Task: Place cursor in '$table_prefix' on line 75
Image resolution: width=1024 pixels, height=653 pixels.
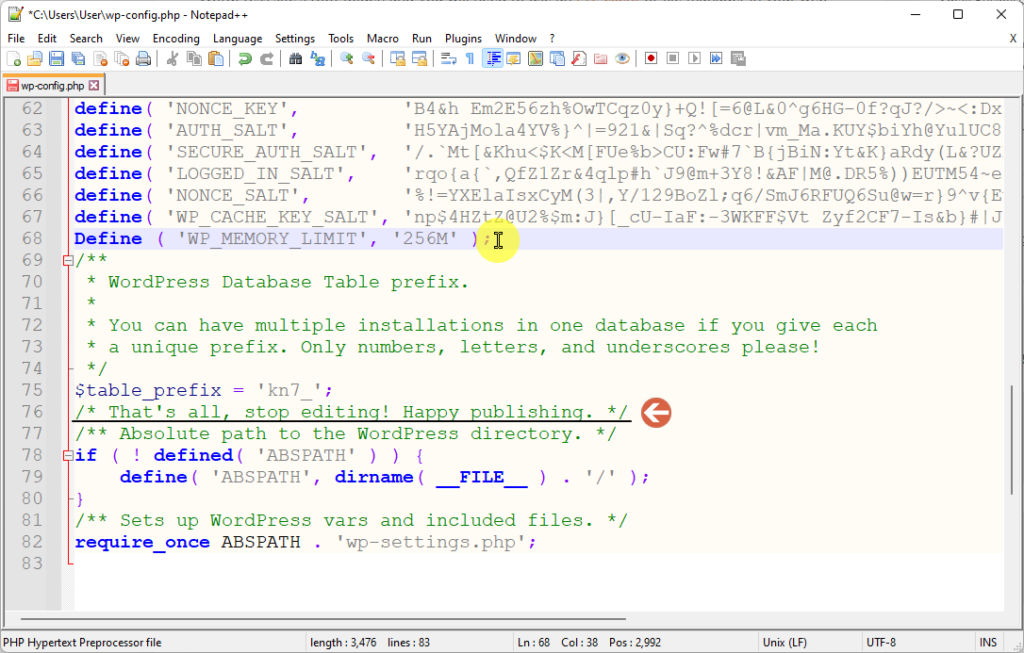Action: (x=148, y=390)
